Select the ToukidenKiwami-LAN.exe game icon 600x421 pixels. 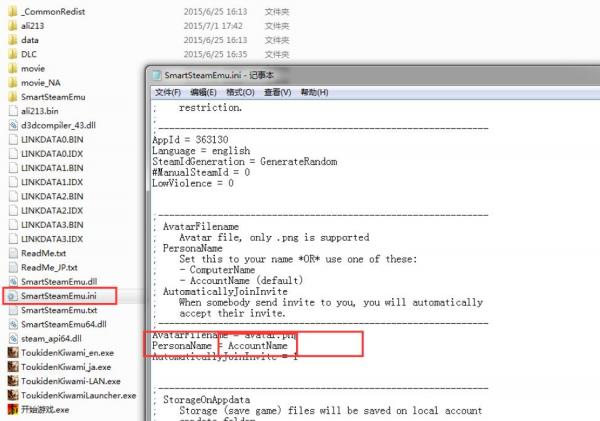tap(13, 381)
